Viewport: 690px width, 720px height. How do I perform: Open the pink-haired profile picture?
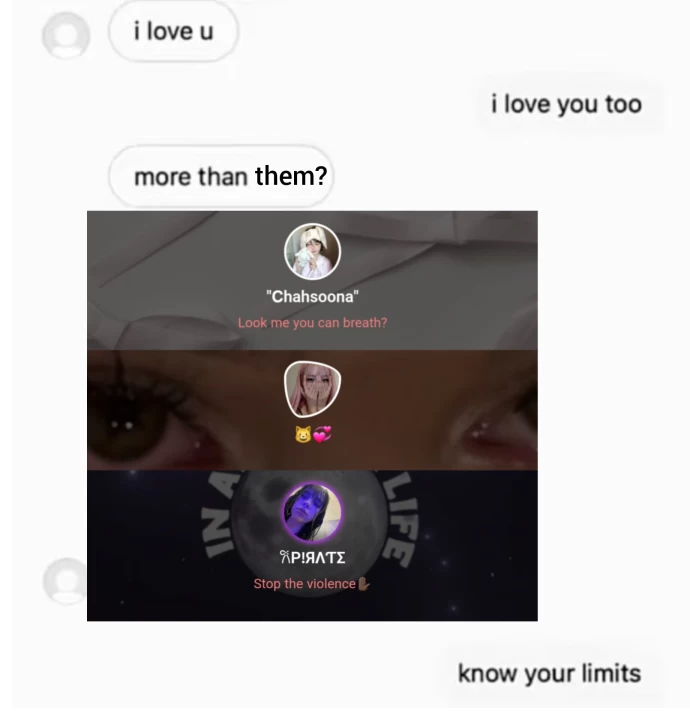(x=312, y=389)
